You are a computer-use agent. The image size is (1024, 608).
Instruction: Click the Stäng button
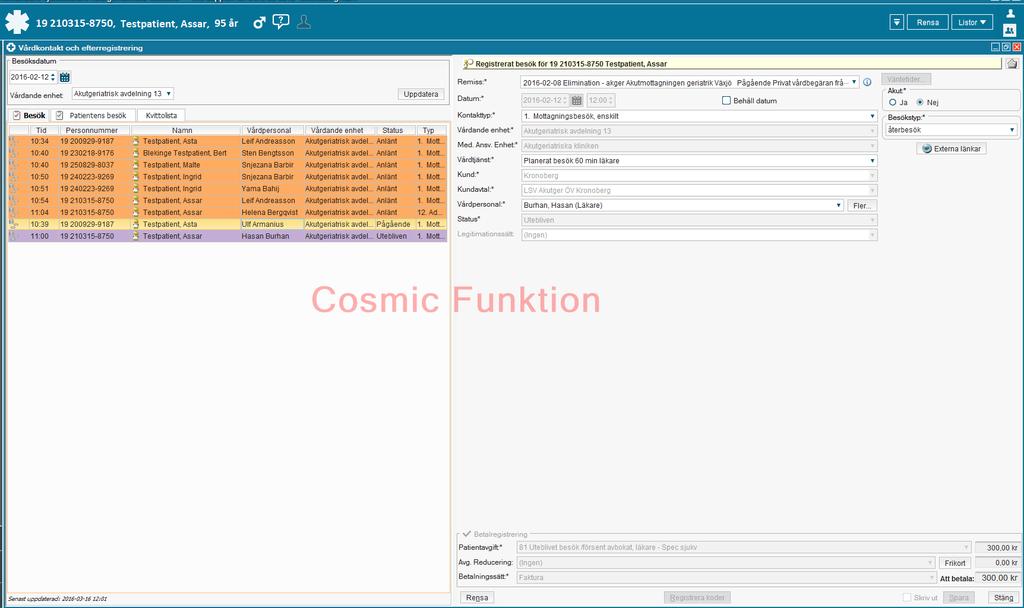1003,598
